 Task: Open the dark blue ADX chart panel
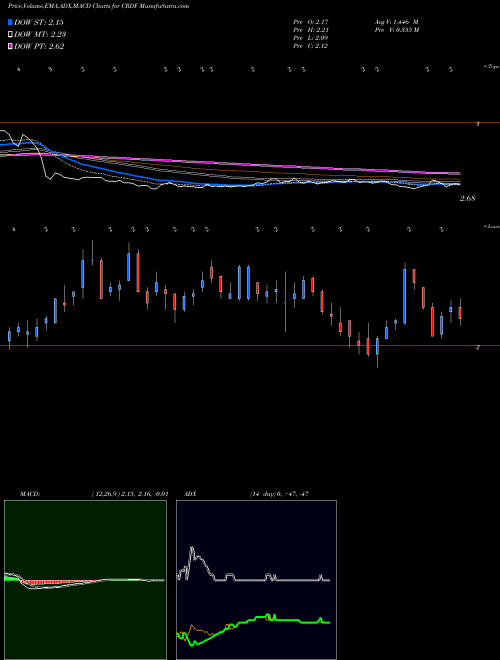pos(256,580)
